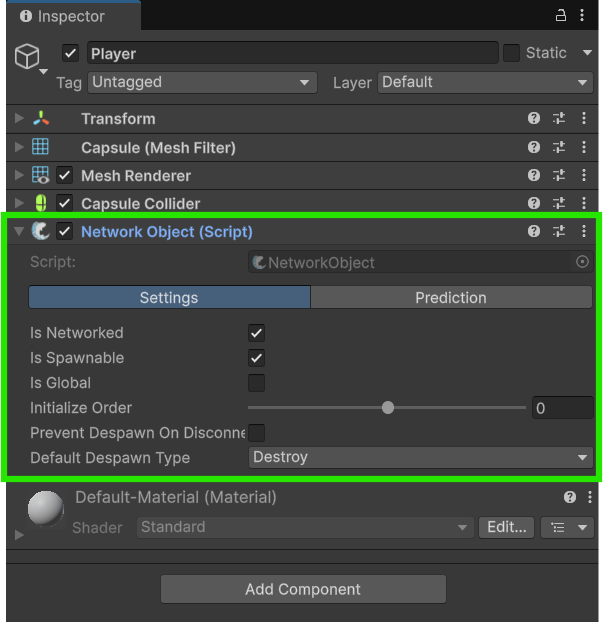The image size is (603, 622).
Task: Click the Player name field
Action: [x=293, y=53]
